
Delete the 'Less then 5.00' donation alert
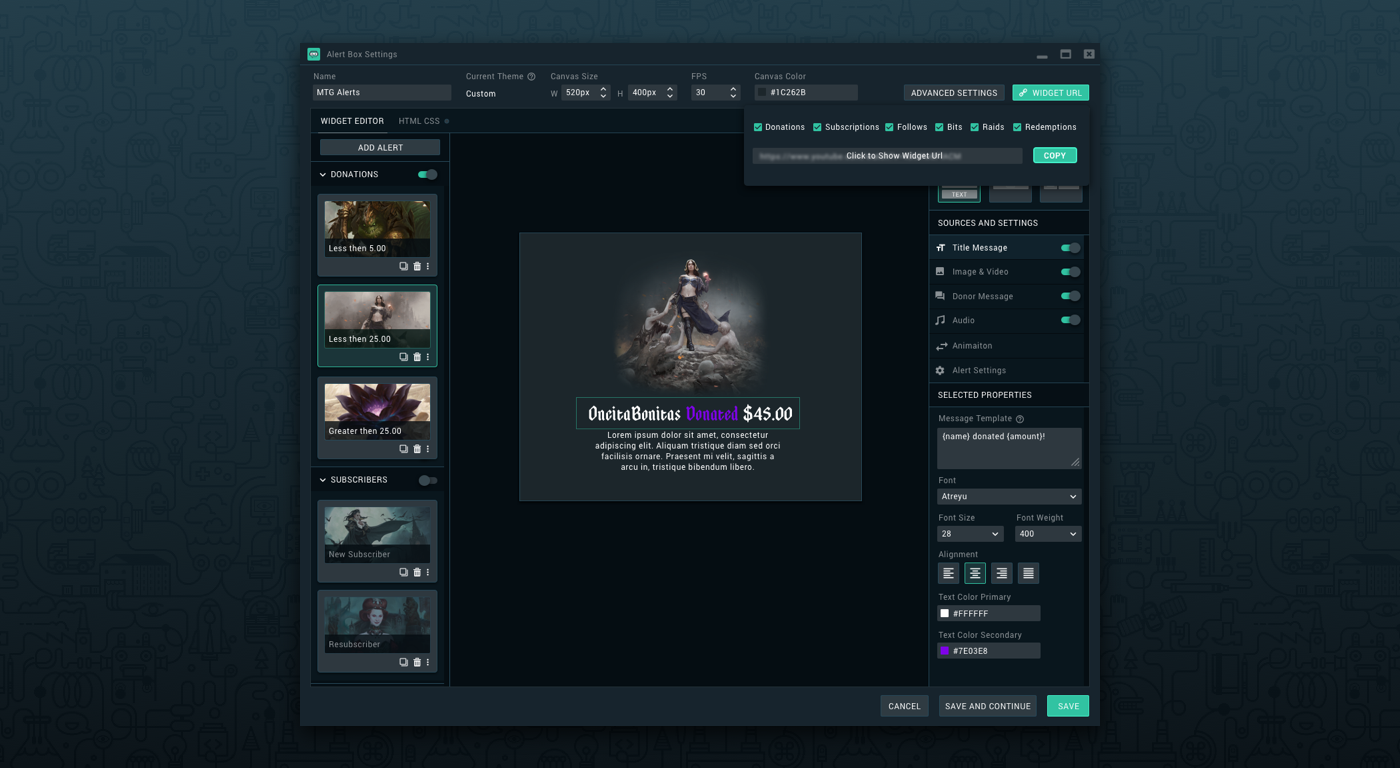click(417, 266)
